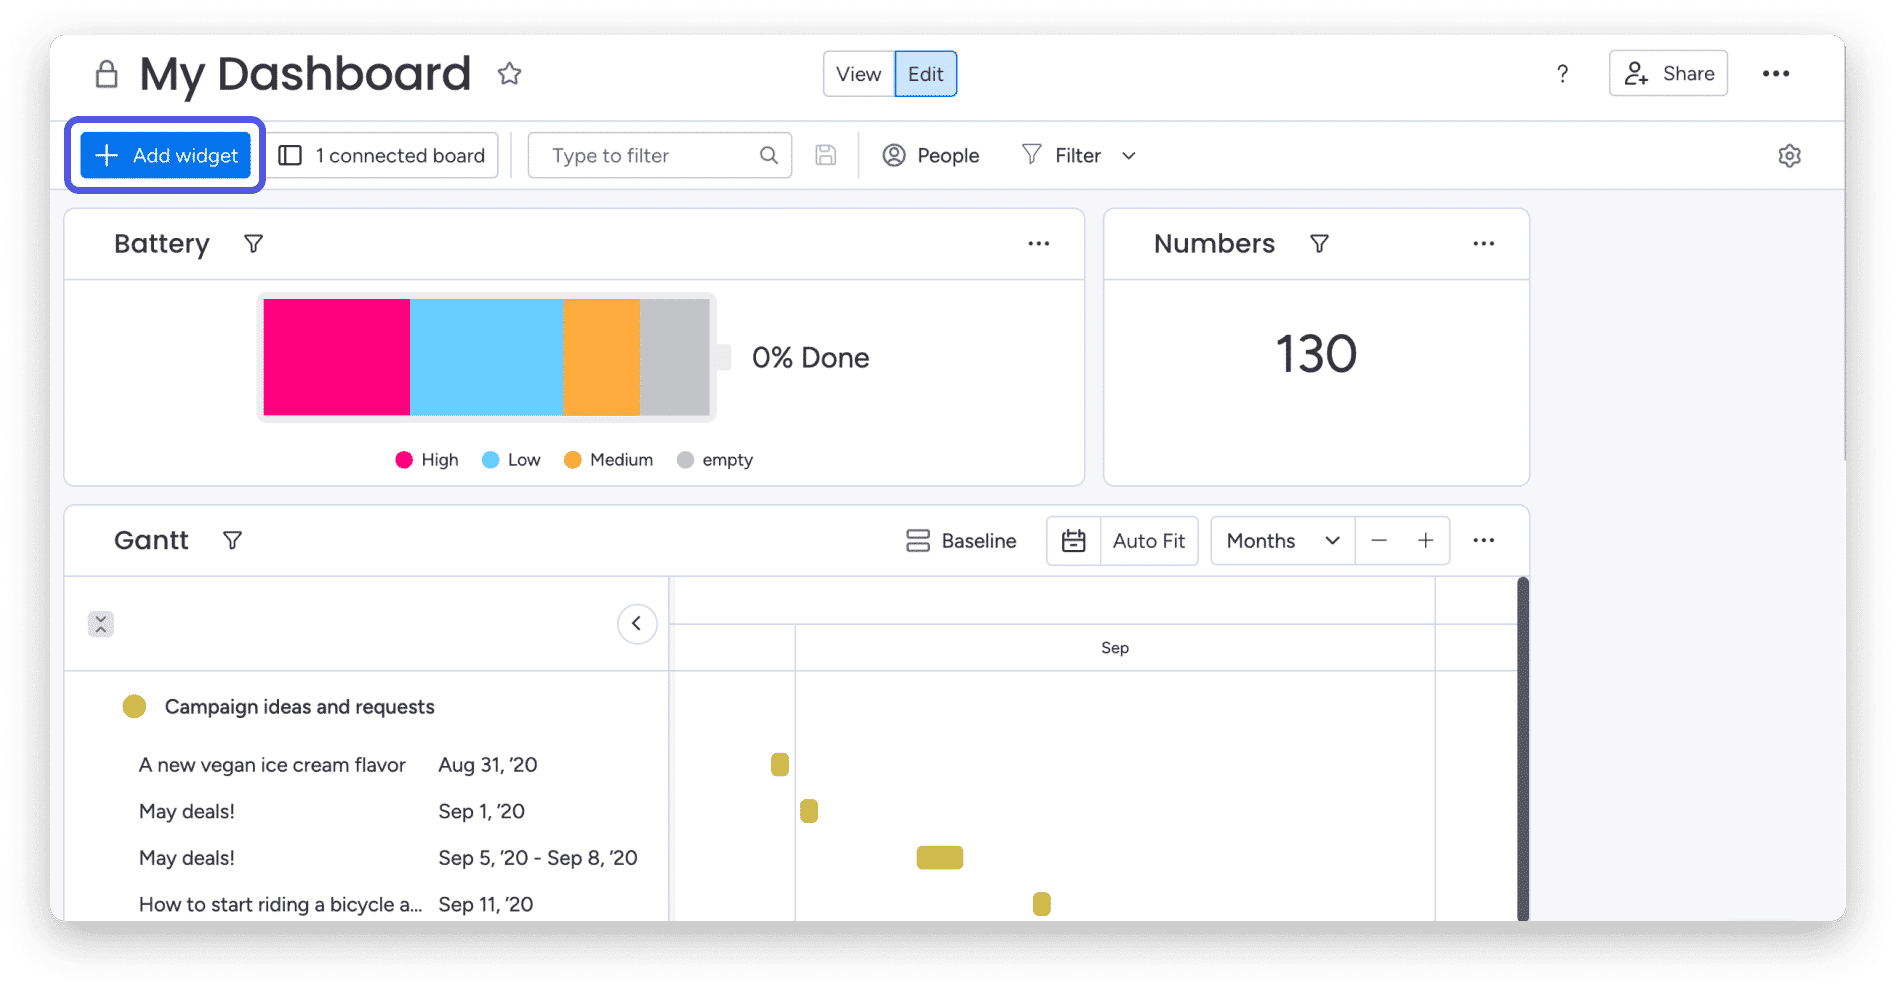Click the Add widget button
The image size is (1896, 986).
click(x=165, y=155)
